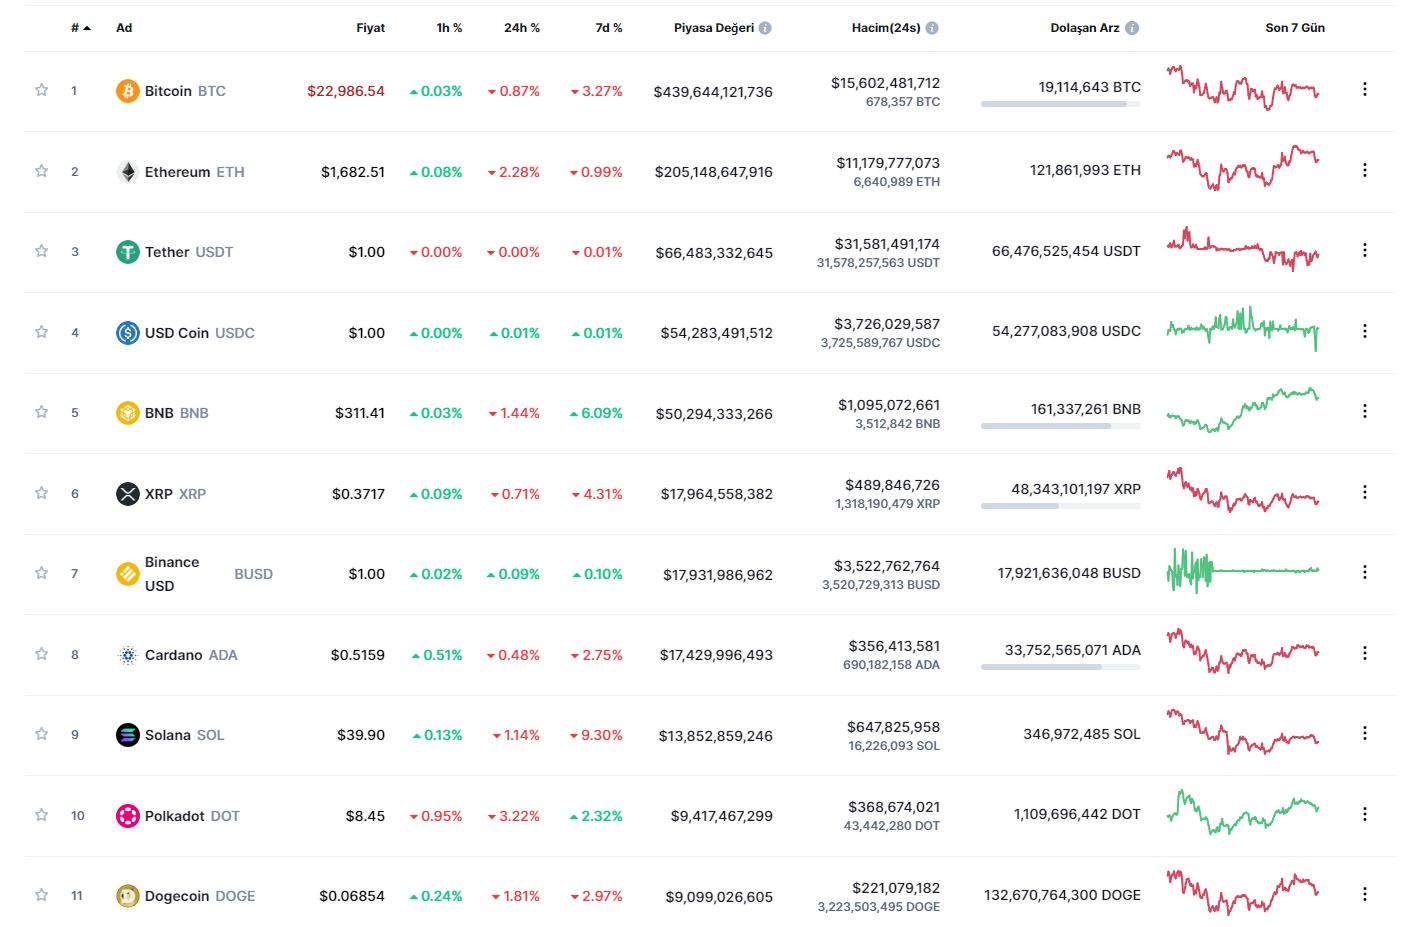Click the Dogecoin logo icon
Screen dimensions: 1409x927
tap(127, 896)
